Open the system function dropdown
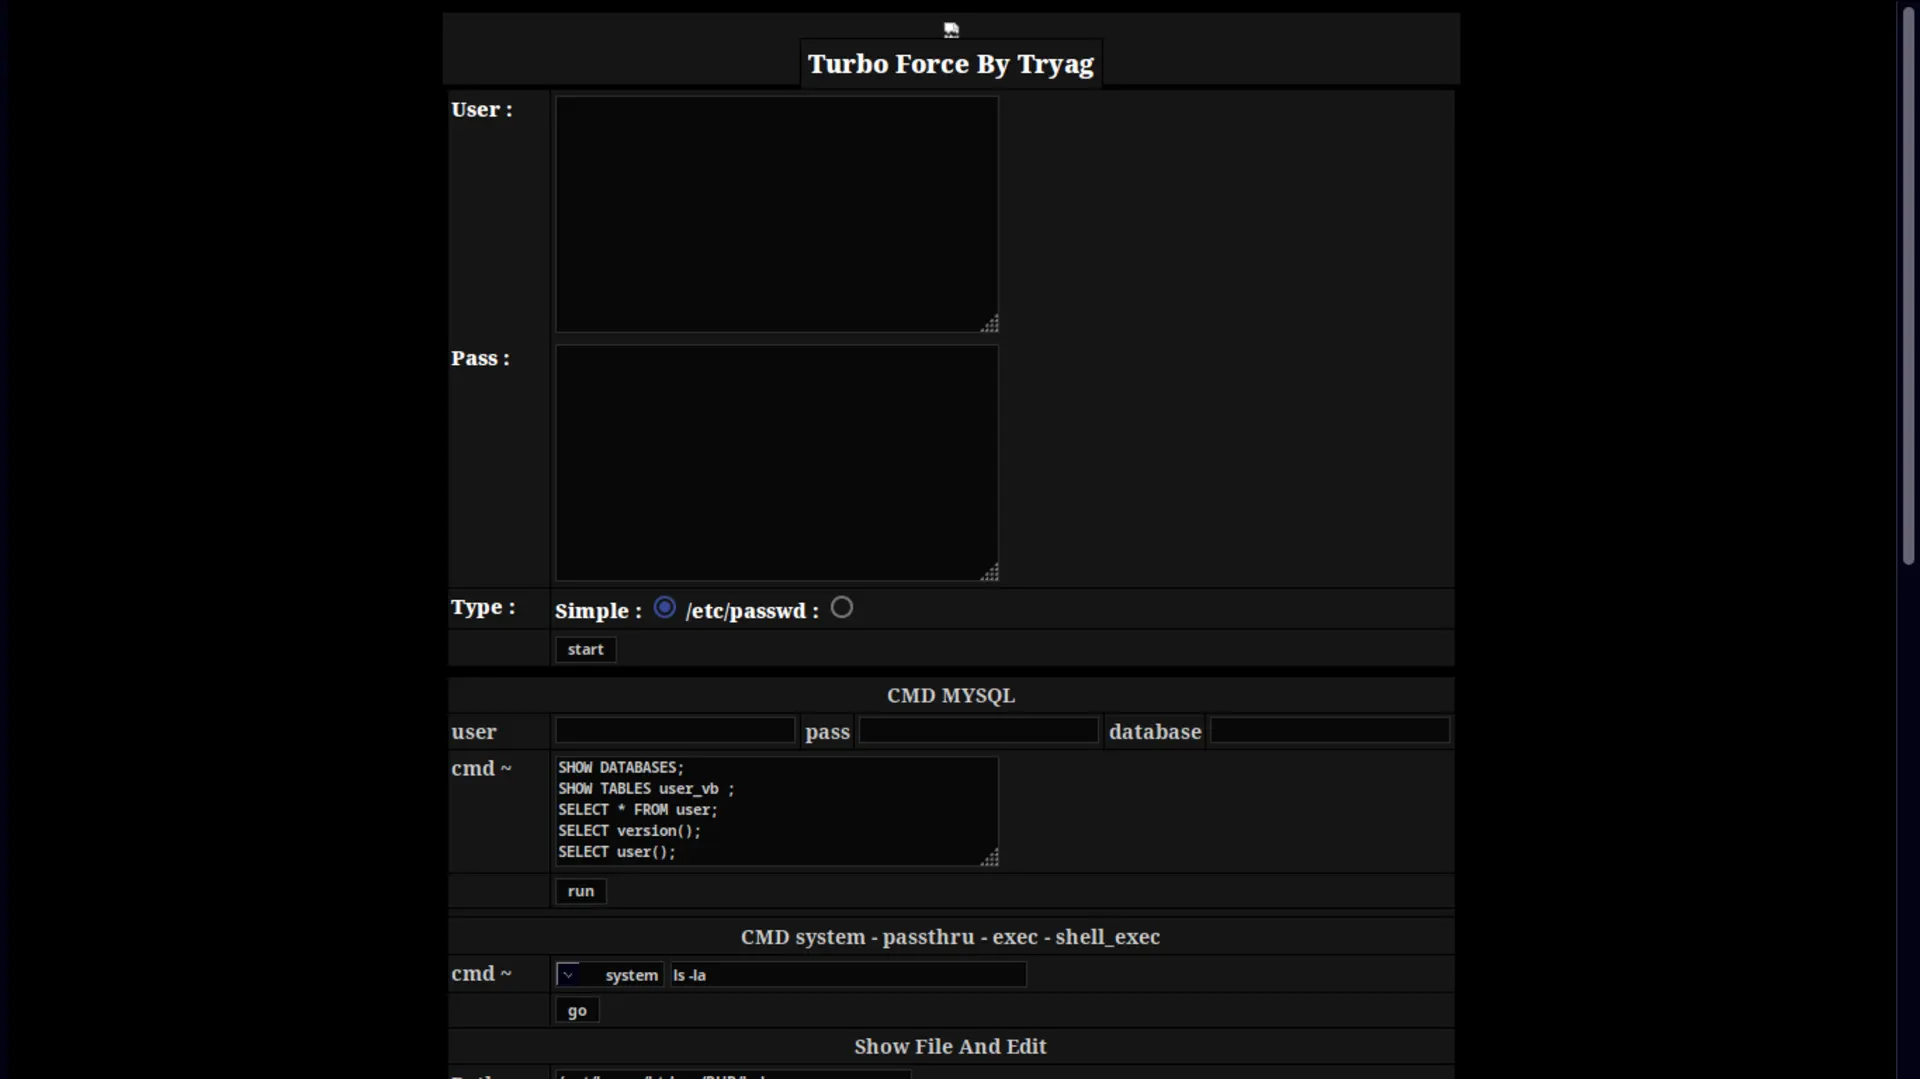 pyautogui.click(x=610, y=974)
